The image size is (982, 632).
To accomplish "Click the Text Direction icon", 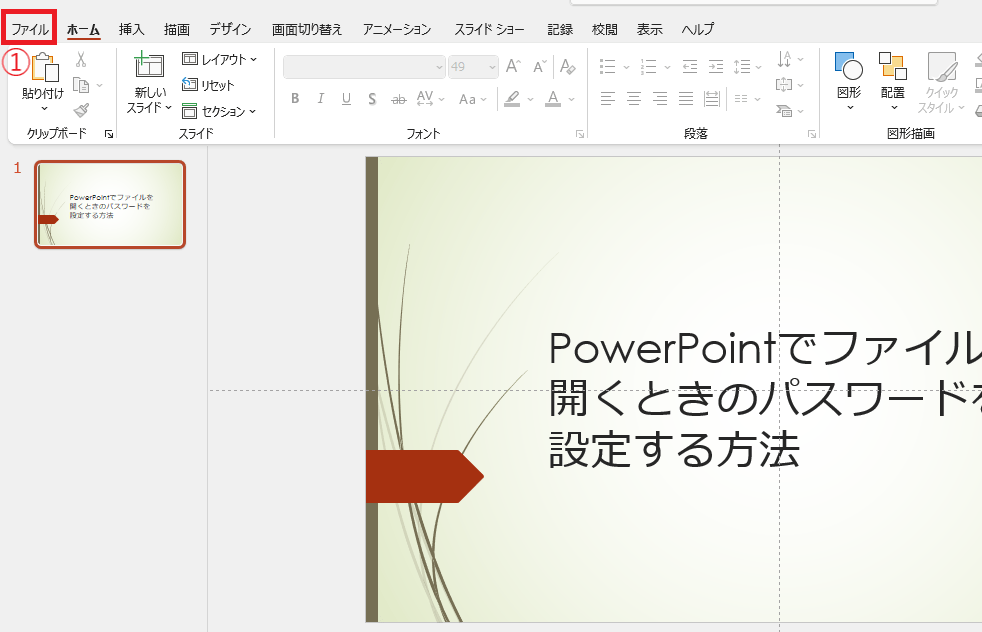I will click(x=784, y=59).
